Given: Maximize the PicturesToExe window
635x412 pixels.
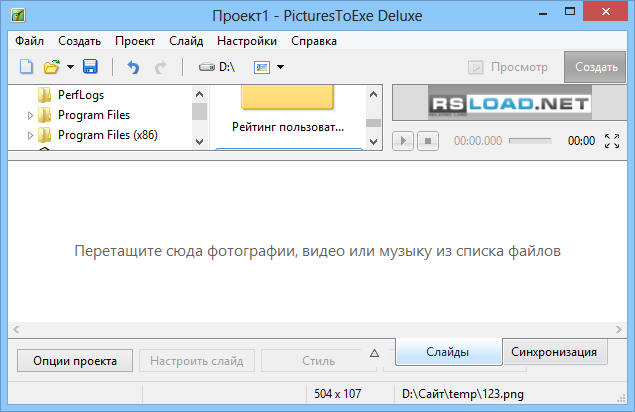Looking at the screenshot, I should [570, 11].
